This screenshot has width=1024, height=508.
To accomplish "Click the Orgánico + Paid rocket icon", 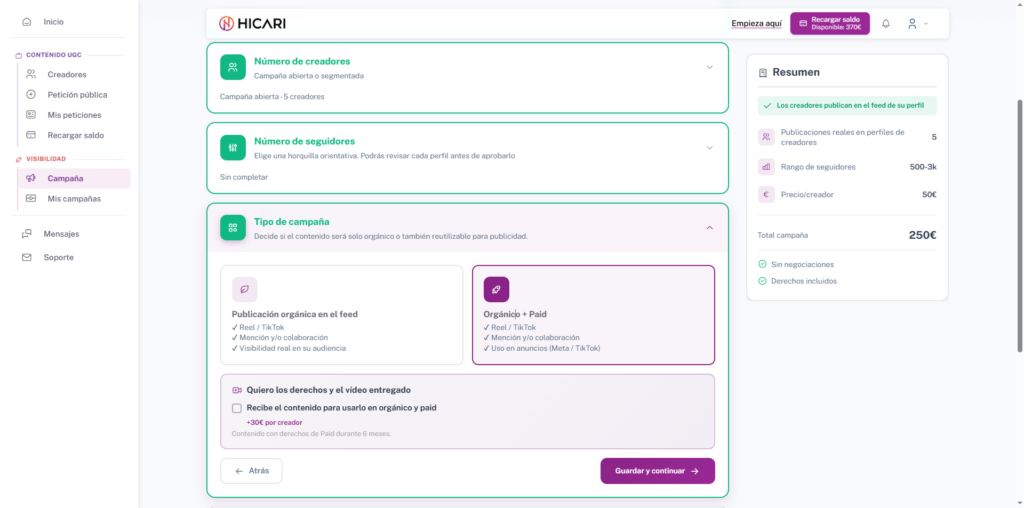I will tap(496, 289).
